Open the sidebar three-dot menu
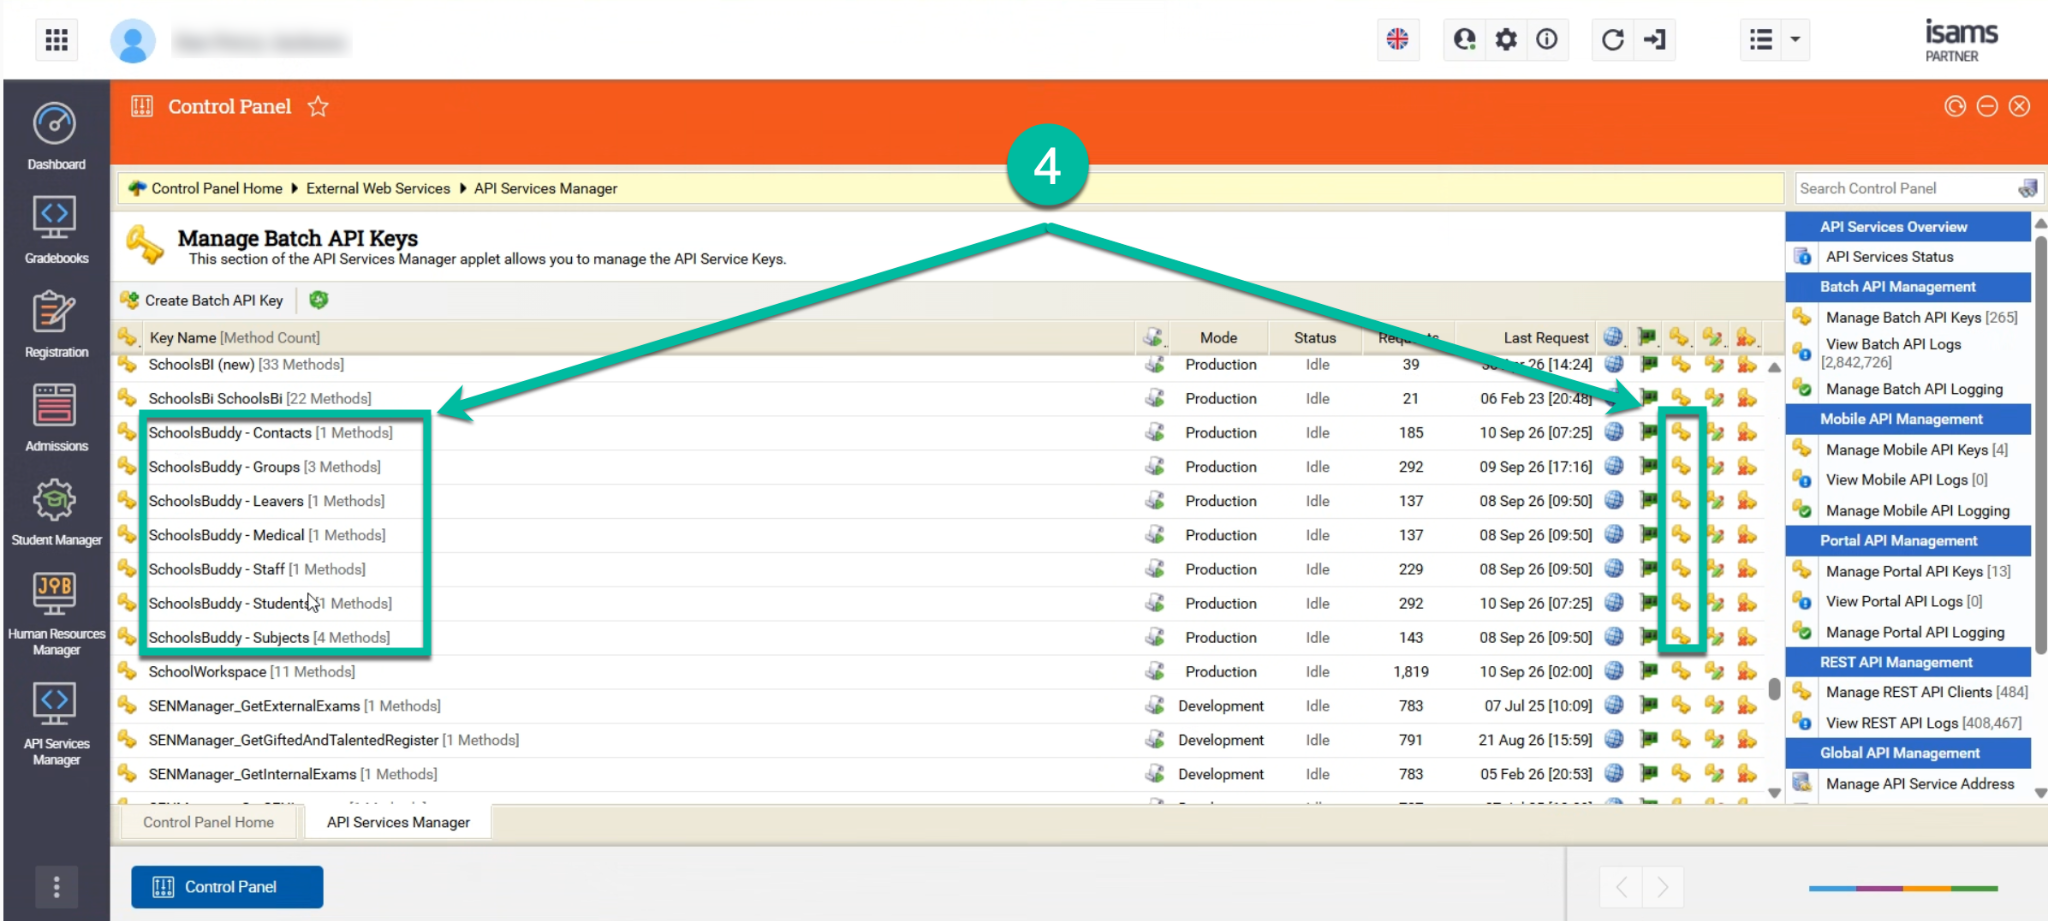Viewport: 2048px width, 921px height. click(56, 886)
